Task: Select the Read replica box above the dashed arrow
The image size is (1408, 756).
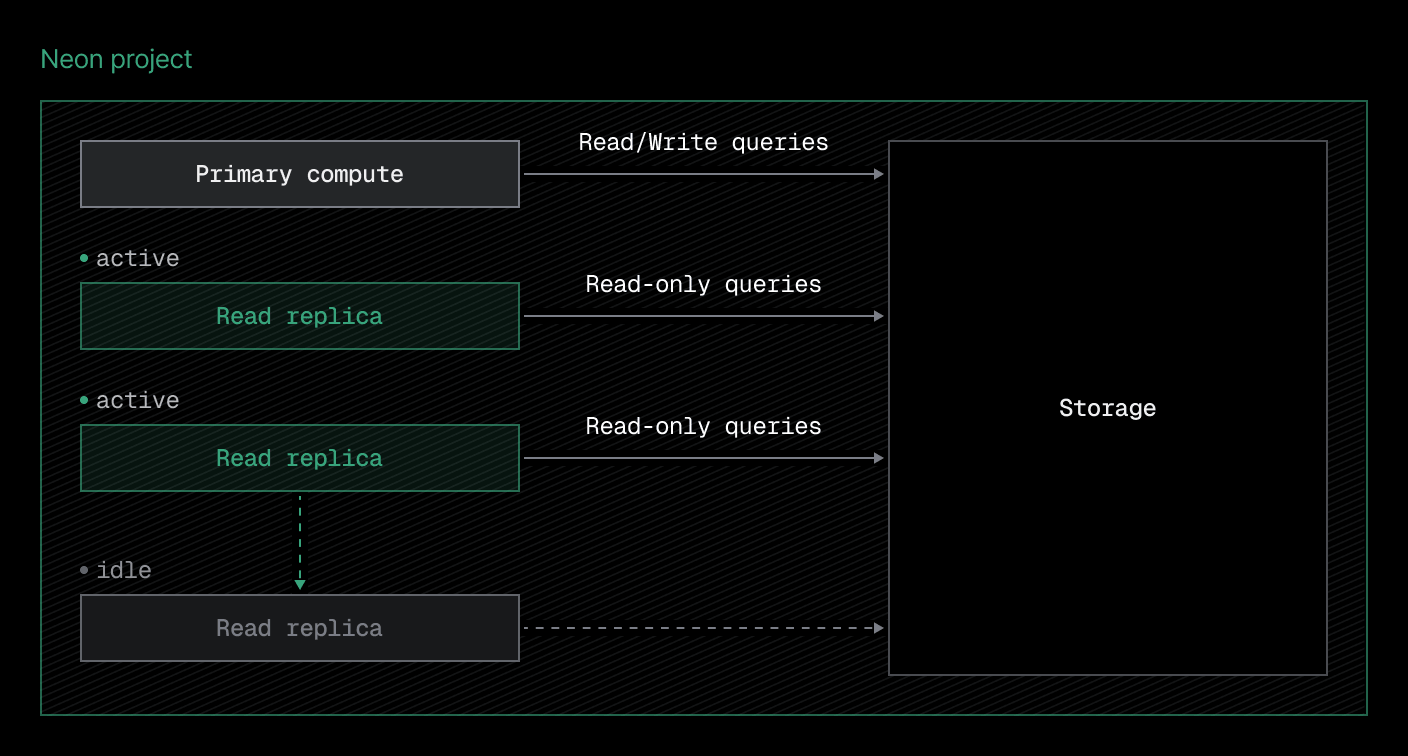Action: point(300,458)
